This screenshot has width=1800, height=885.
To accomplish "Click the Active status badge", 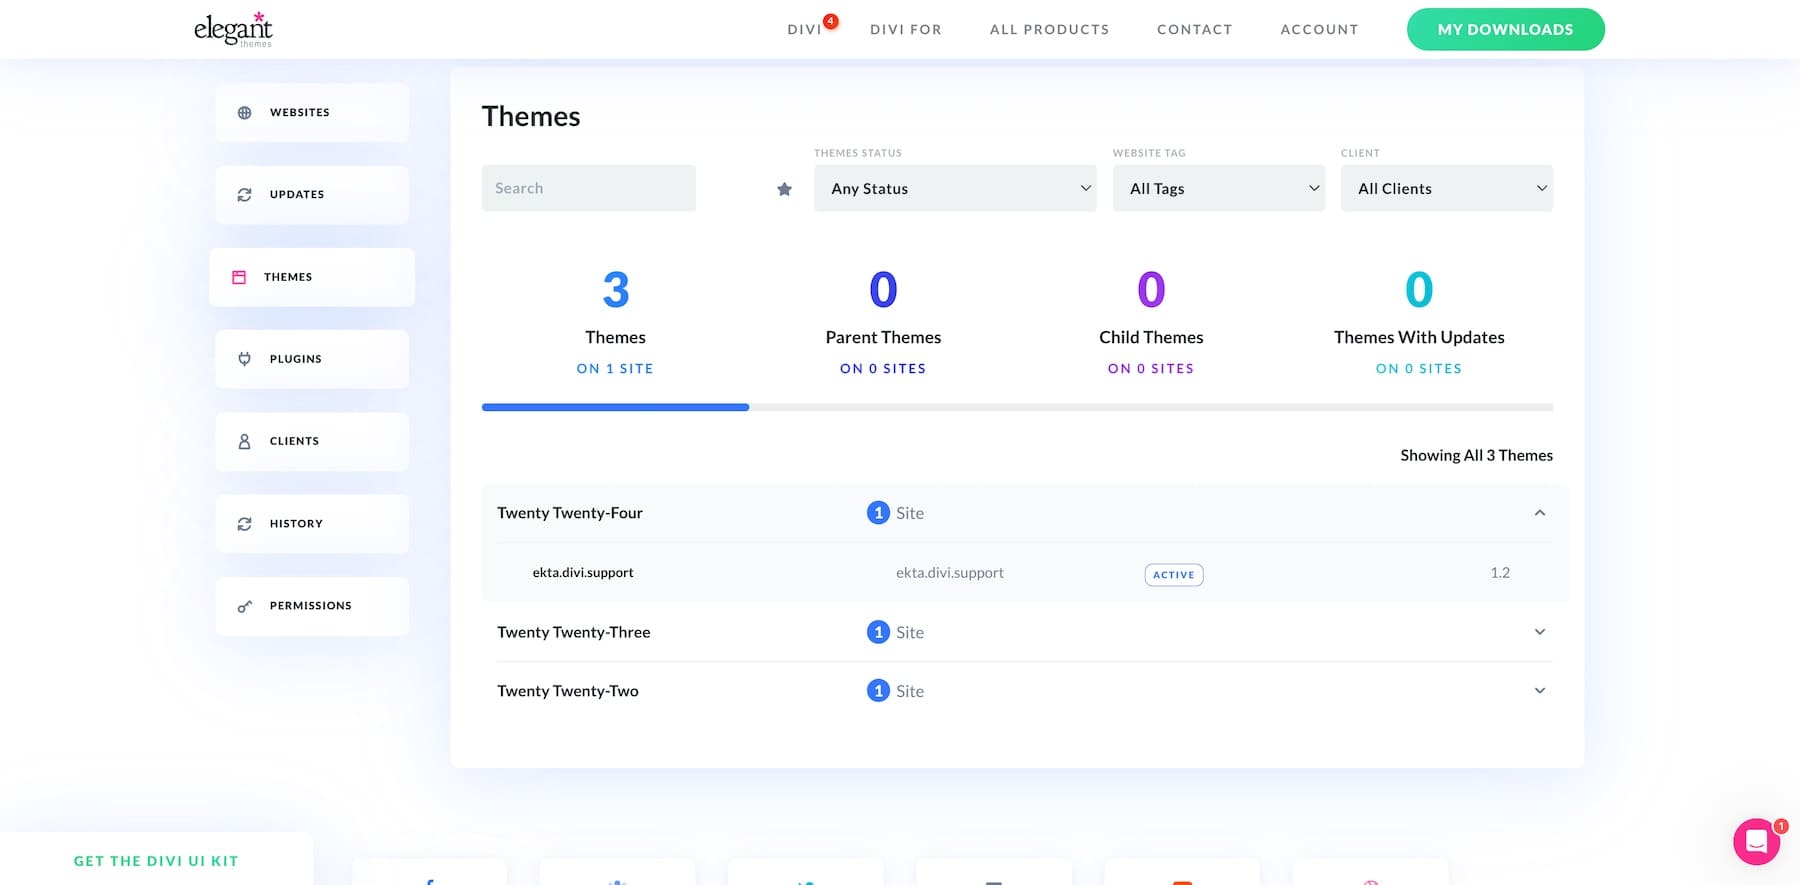I will pos(1174,575).
